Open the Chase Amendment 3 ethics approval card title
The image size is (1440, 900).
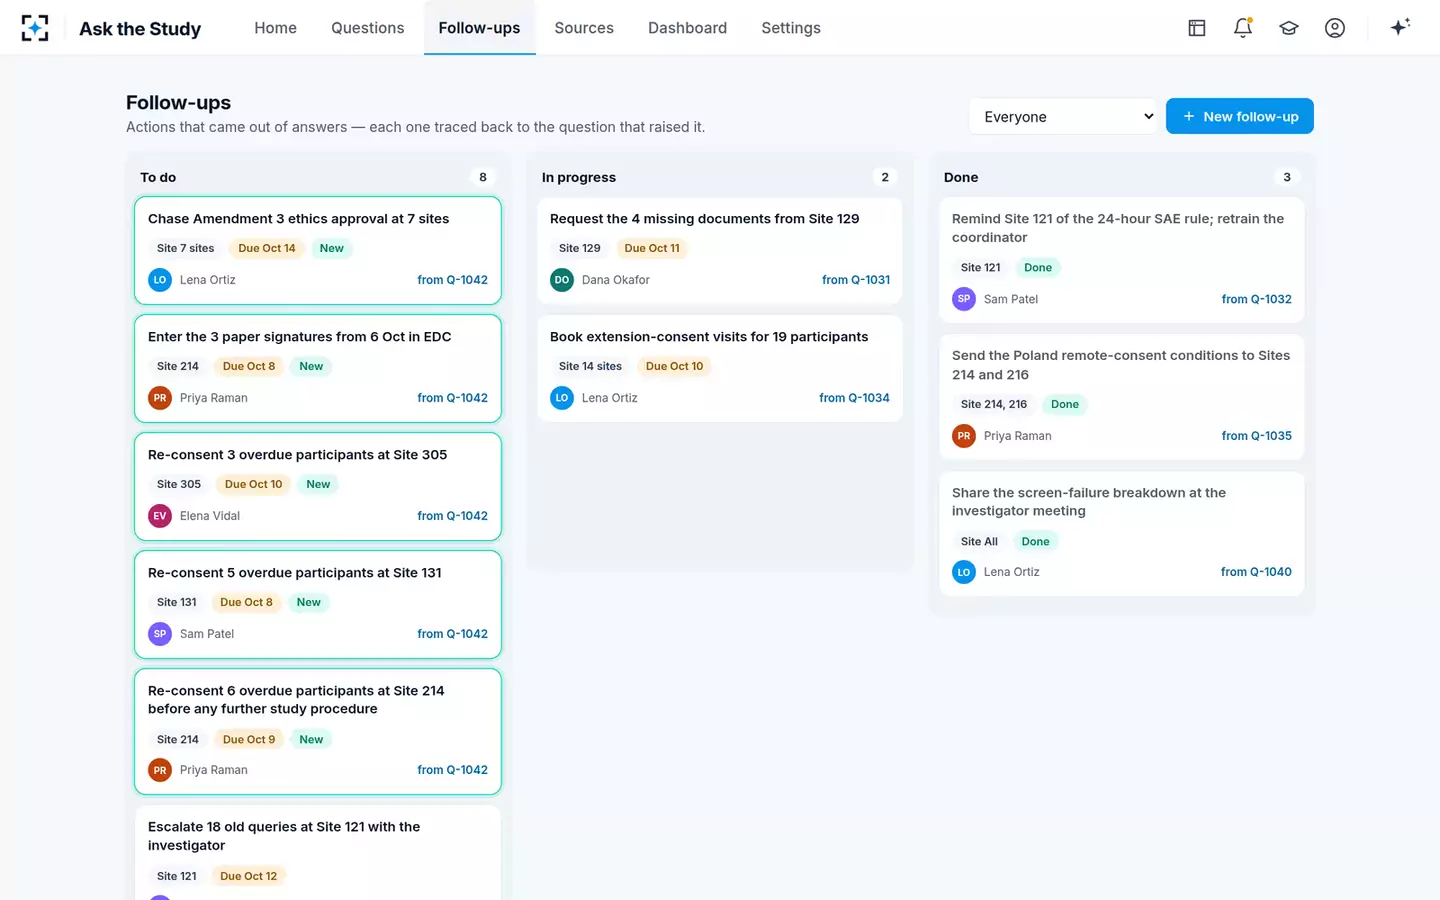click(x=298, y=219)
